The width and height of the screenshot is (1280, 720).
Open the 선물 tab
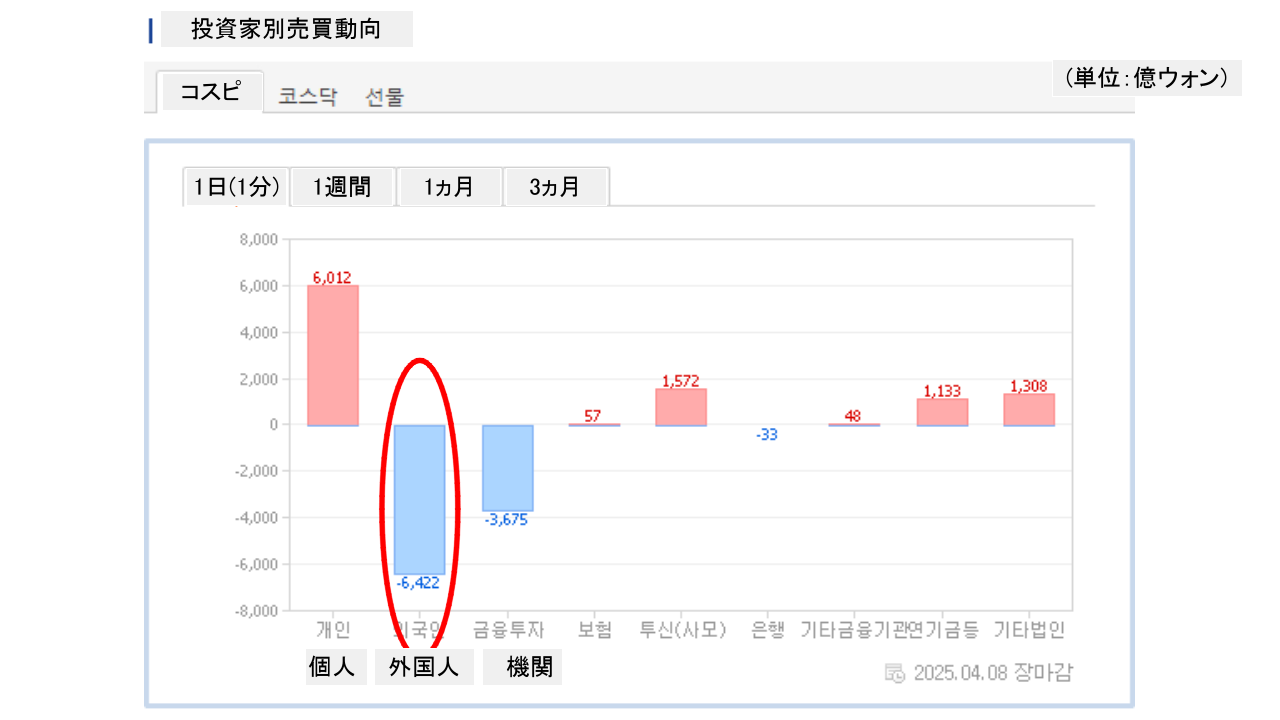tap(385, 97)
